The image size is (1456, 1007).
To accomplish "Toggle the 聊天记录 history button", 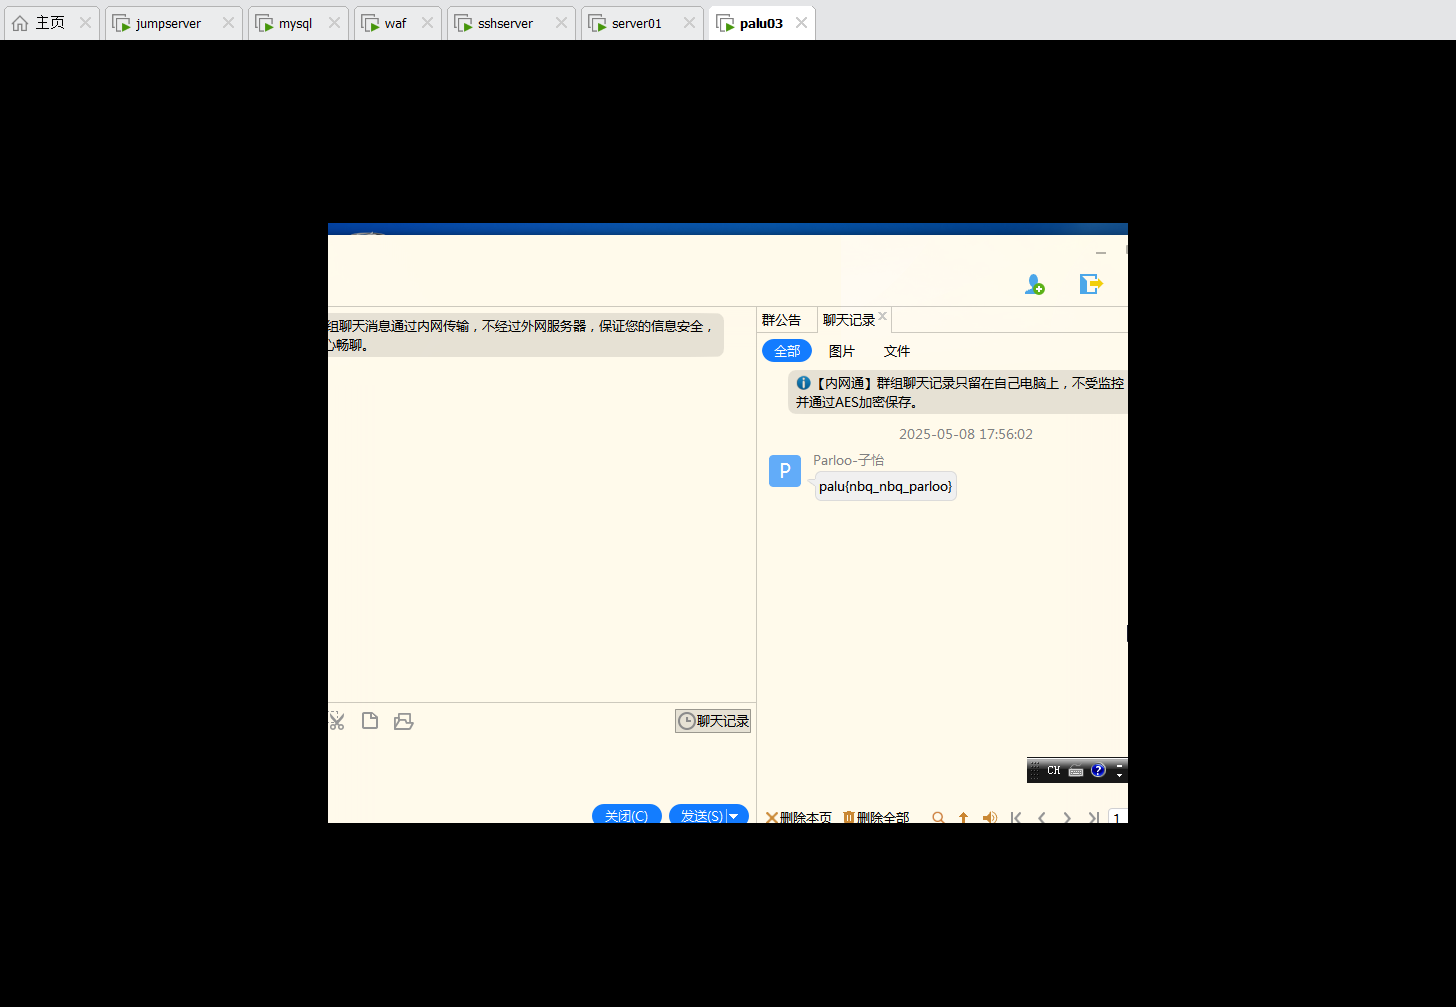I will (x=713, y=721).
